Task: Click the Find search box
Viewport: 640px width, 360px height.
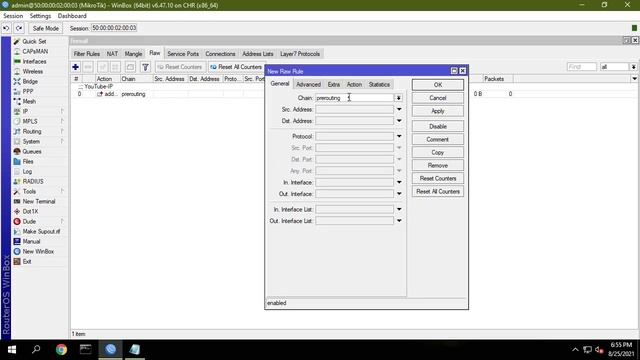Action: (x=582, y=67)
